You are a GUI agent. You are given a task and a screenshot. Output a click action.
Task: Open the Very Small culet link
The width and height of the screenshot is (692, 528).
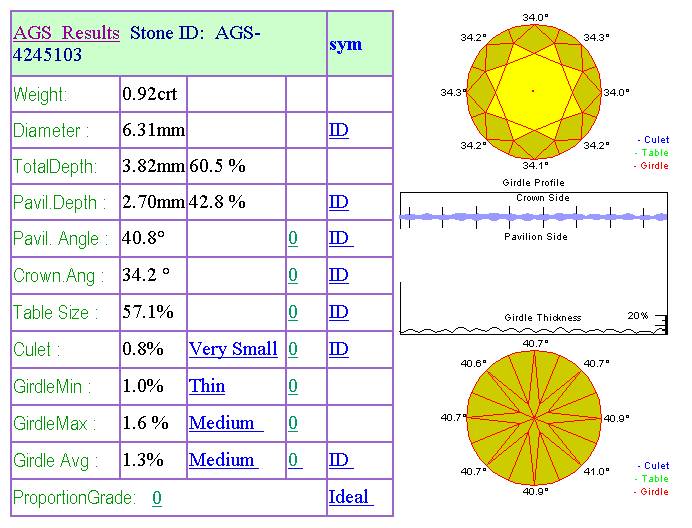(x=233, y=349)
